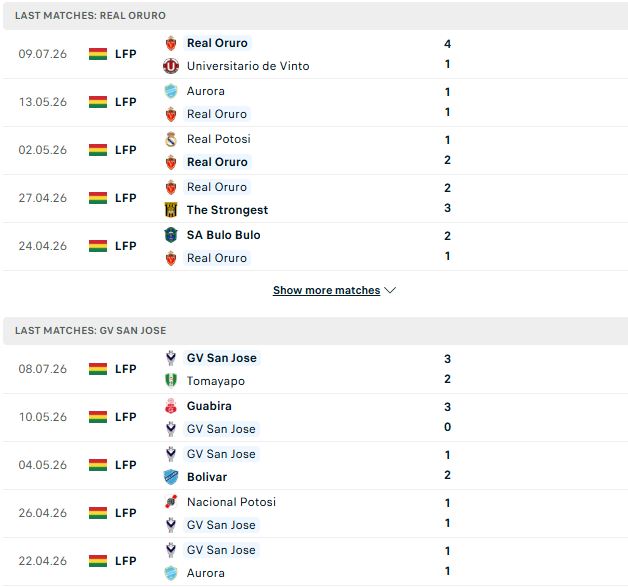Select the Last Matches: GV San Jose header
The height and width of the screenshot is (587, 628).
pyautogui.click(x=316, y=331)
